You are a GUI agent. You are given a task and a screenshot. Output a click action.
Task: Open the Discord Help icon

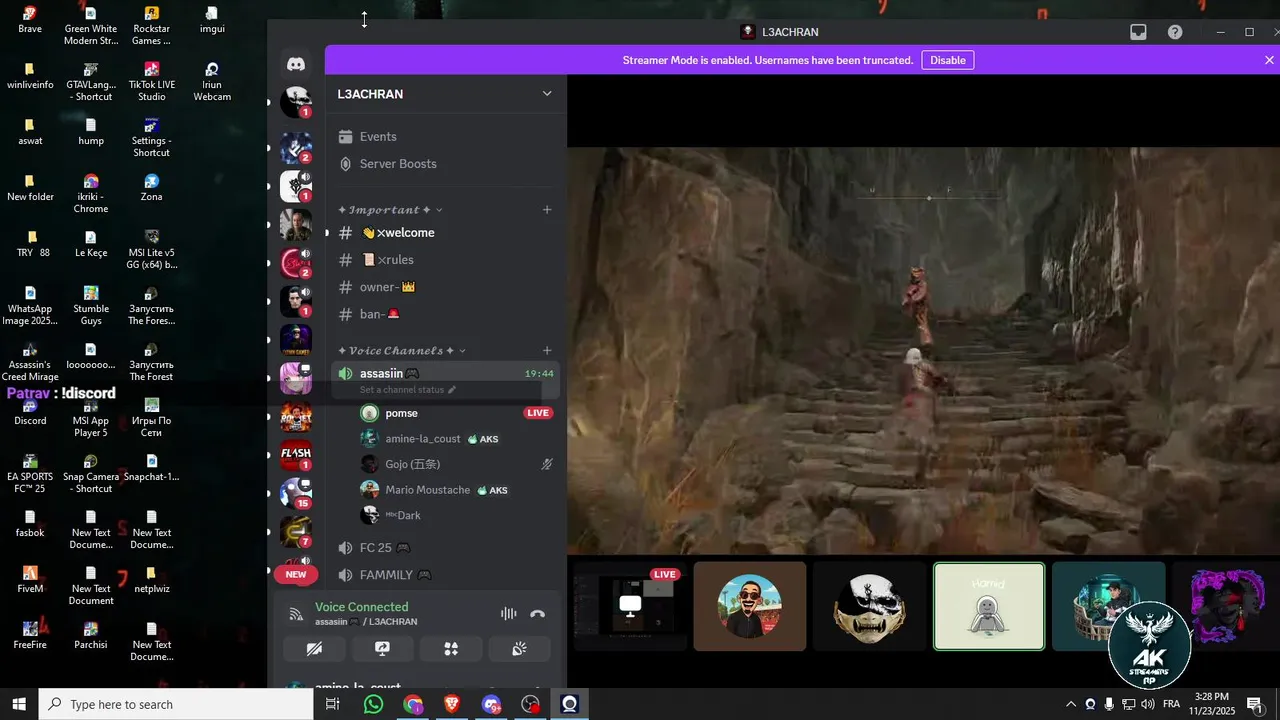click(1175, 32)
